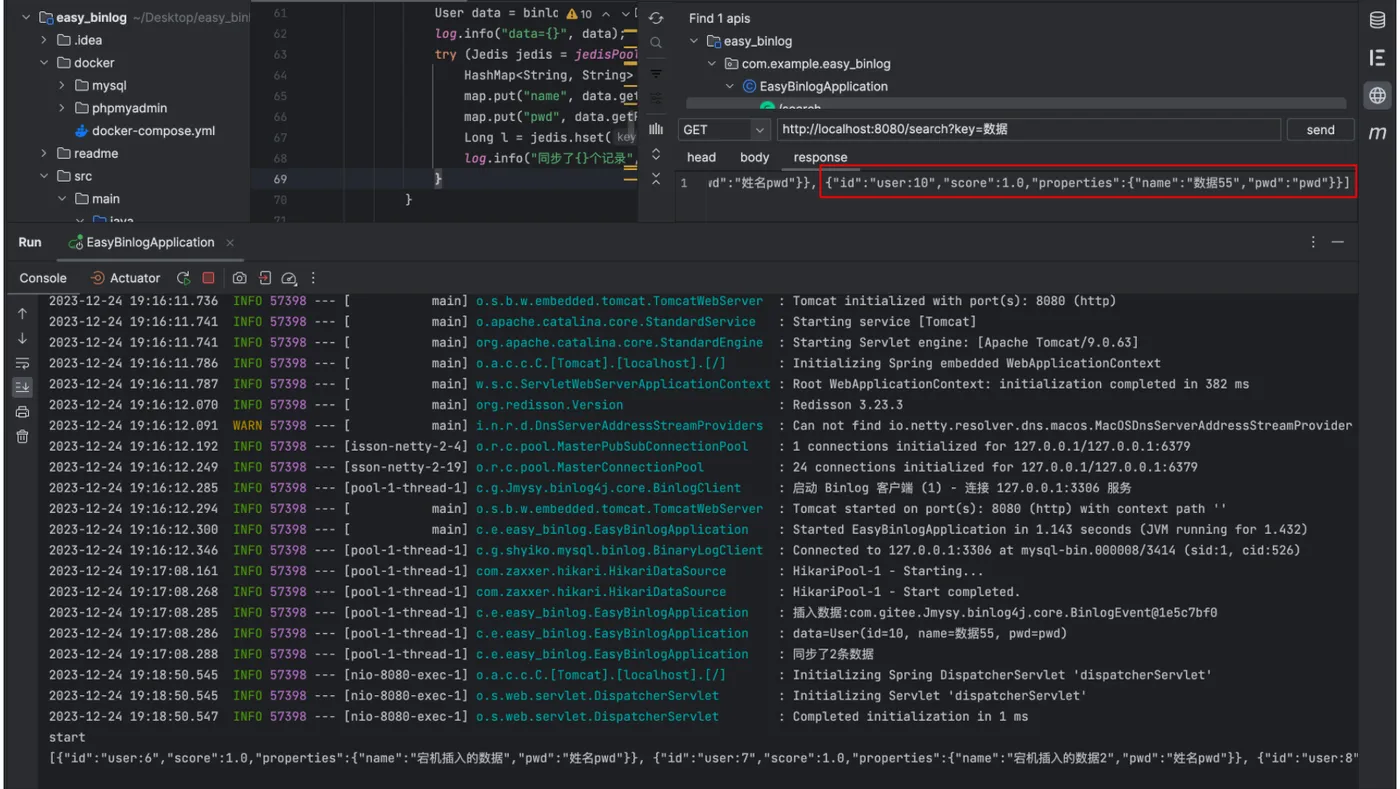Image resolution: width=1400 pixels, height=789 pixels.
Task: Toggle scroll to end of console
Action: pos(22,387)
